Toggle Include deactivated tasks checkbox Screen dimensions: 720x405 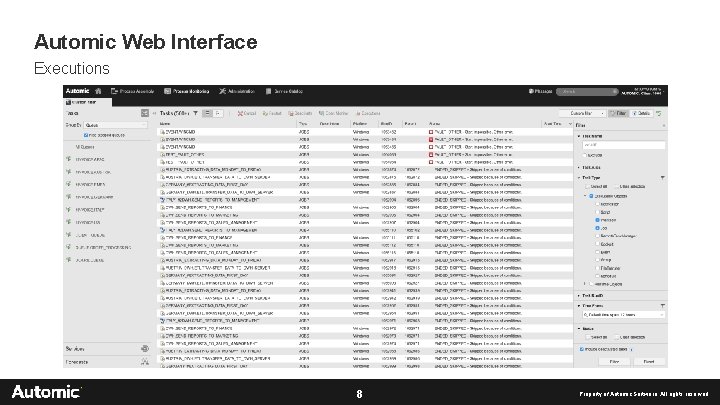pyautogui.click(x=582, y=349)
